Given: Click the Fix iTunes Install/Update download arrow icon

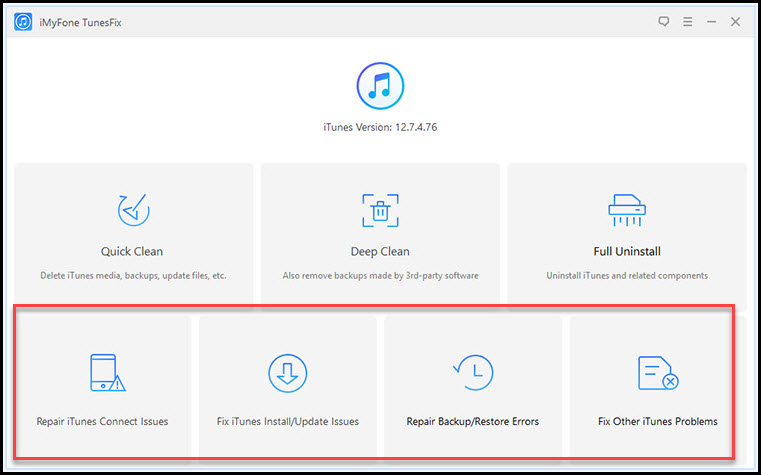Looking at the screenshot, I should (x=287, y=373).
